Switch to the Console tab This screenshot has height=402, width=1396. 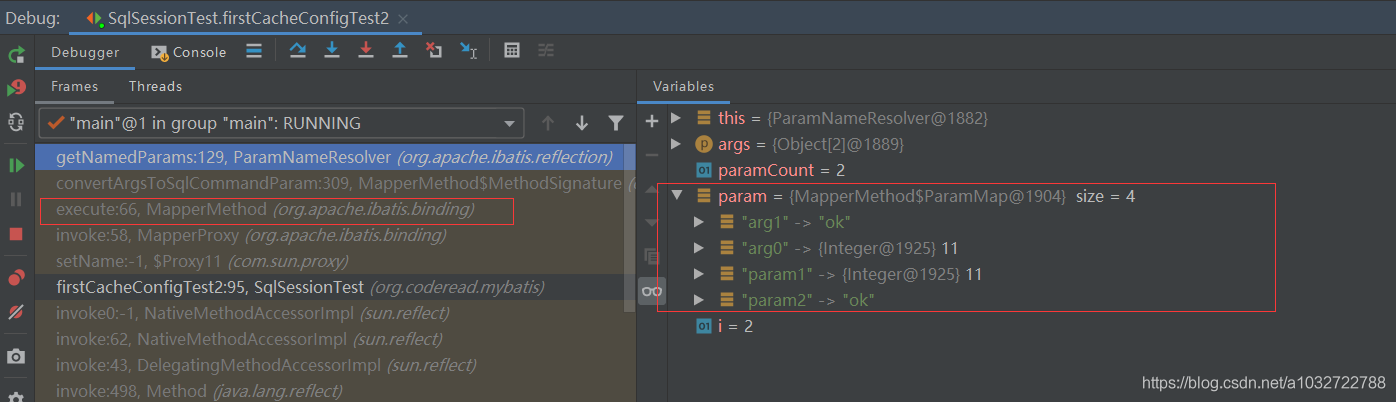[x=189, y=52]
